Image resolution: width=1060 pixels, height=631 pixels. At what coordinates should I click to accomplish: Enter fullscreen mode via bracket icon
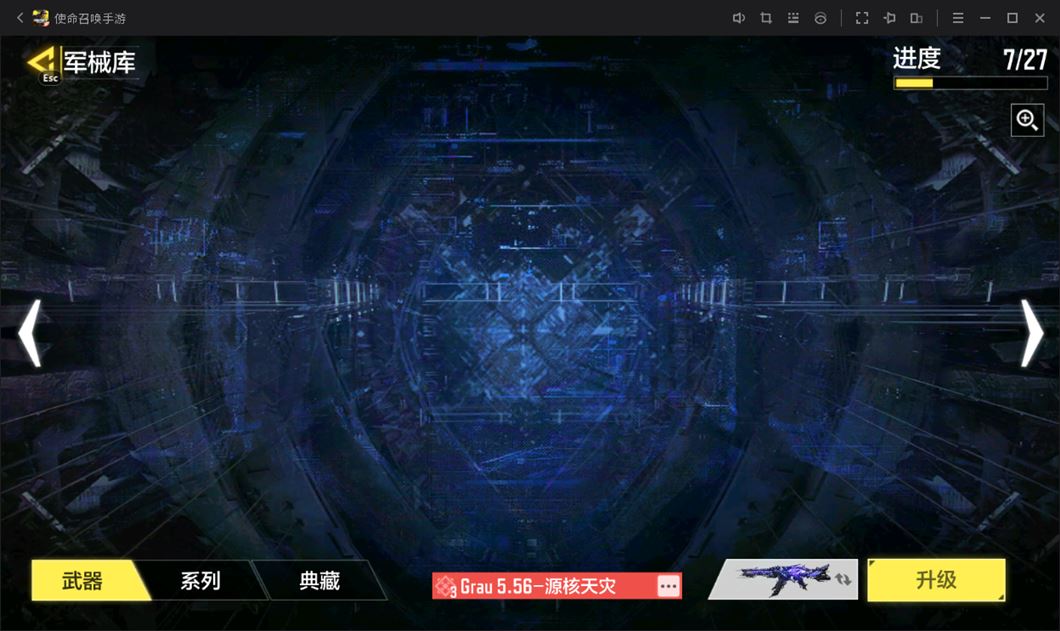tap(862, 18)
